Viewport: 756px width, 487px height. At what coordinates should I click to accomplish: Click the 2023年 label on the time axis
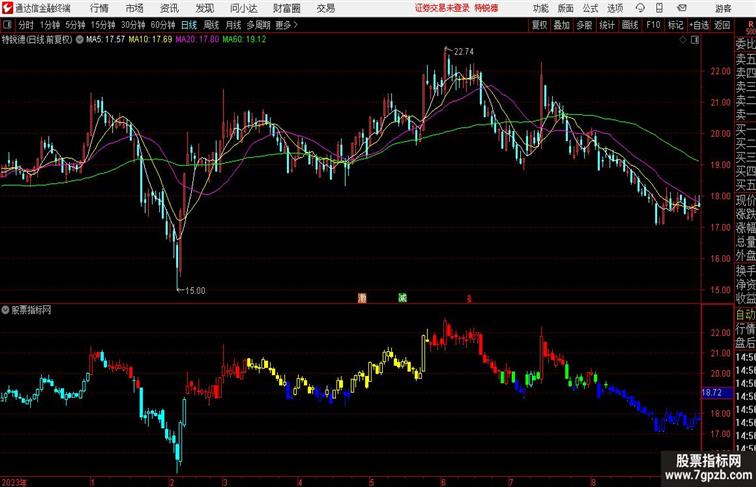[14, 482]
